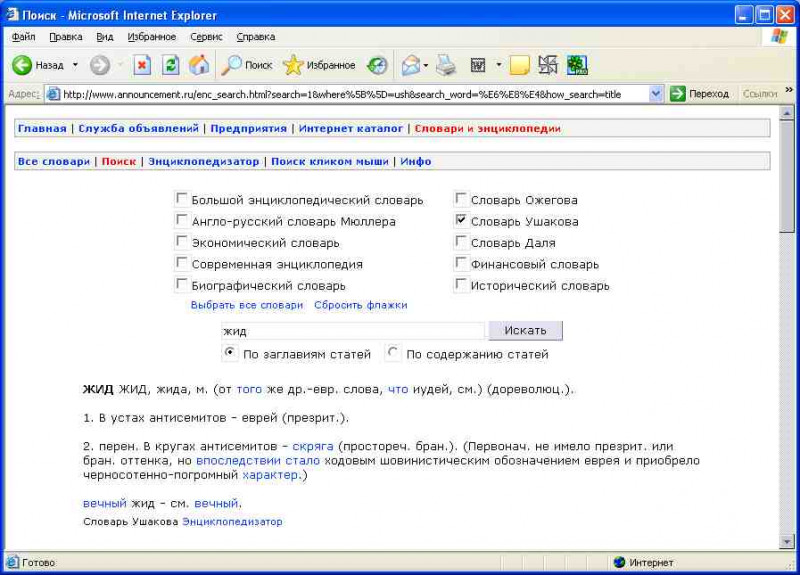Open Избранное star favorites button
Screen dimensions: 800x575
click(x=319, y=65)
